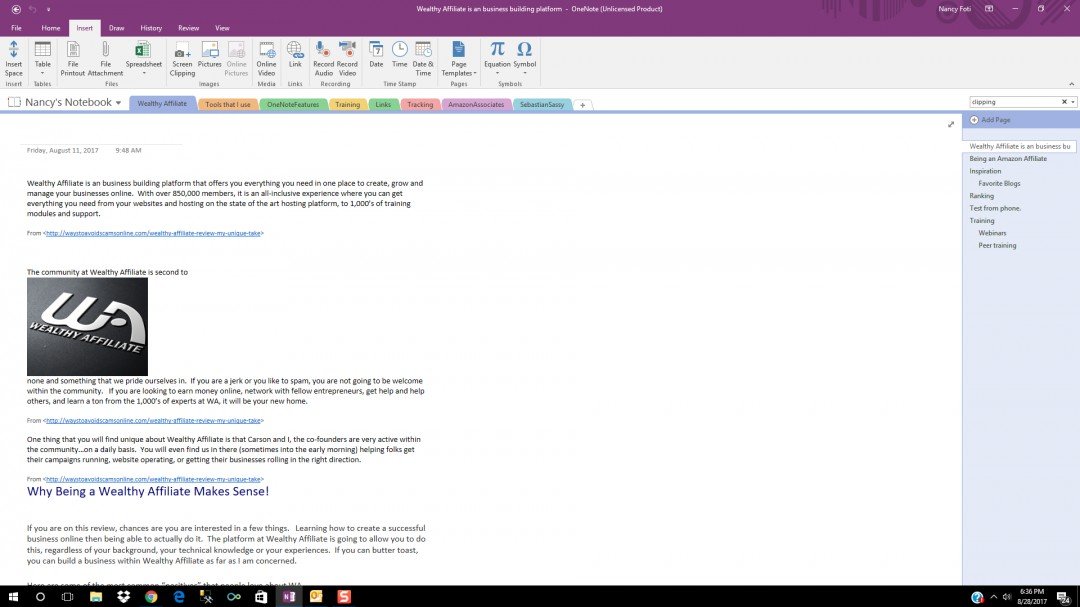
Task: Insert Date & Time stamp
Action: point(423,59)
